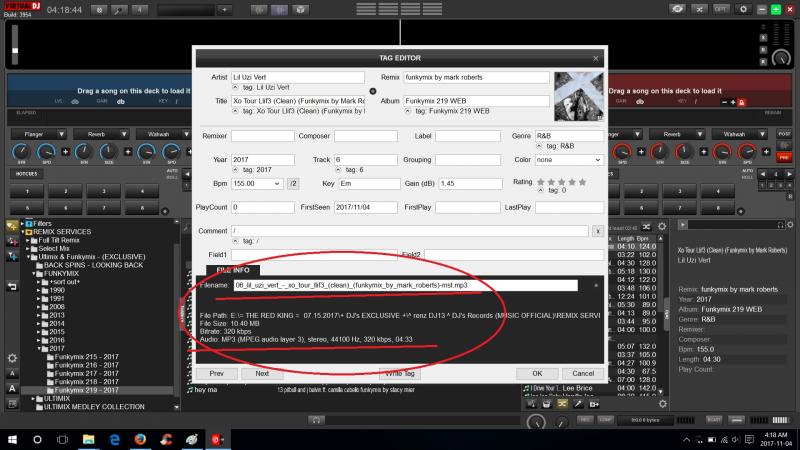Click the HOTCUES pad mode label
This screenshot has height=450, width=800.
[26, 174]
